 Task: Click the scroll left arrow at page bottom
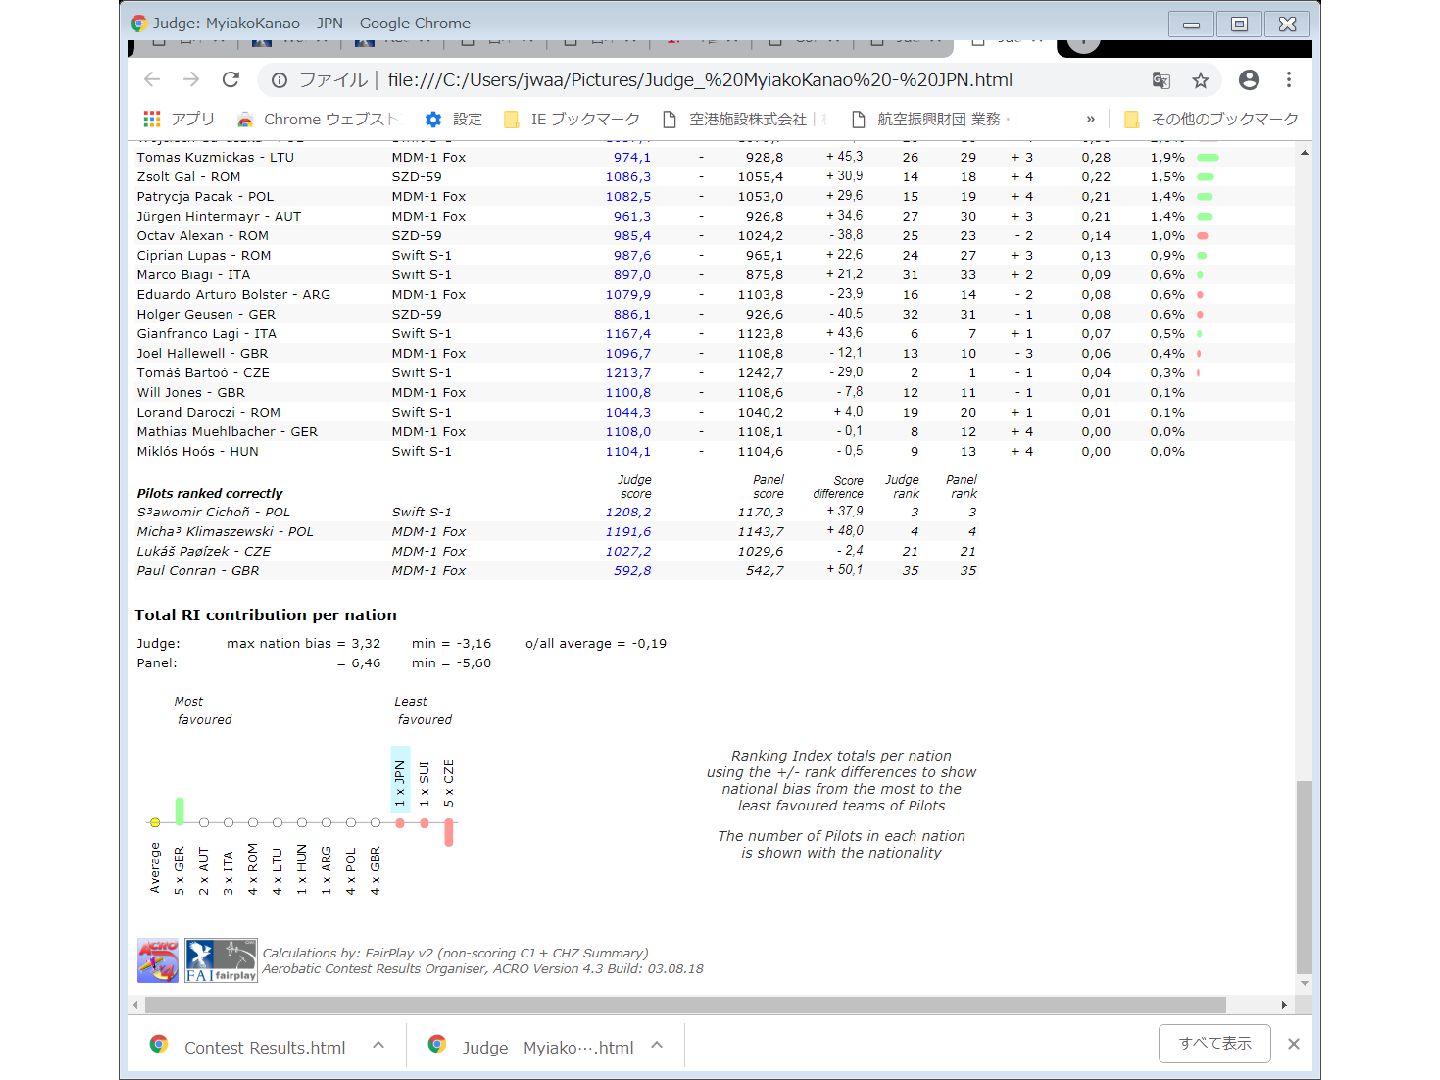point(136,1004)
